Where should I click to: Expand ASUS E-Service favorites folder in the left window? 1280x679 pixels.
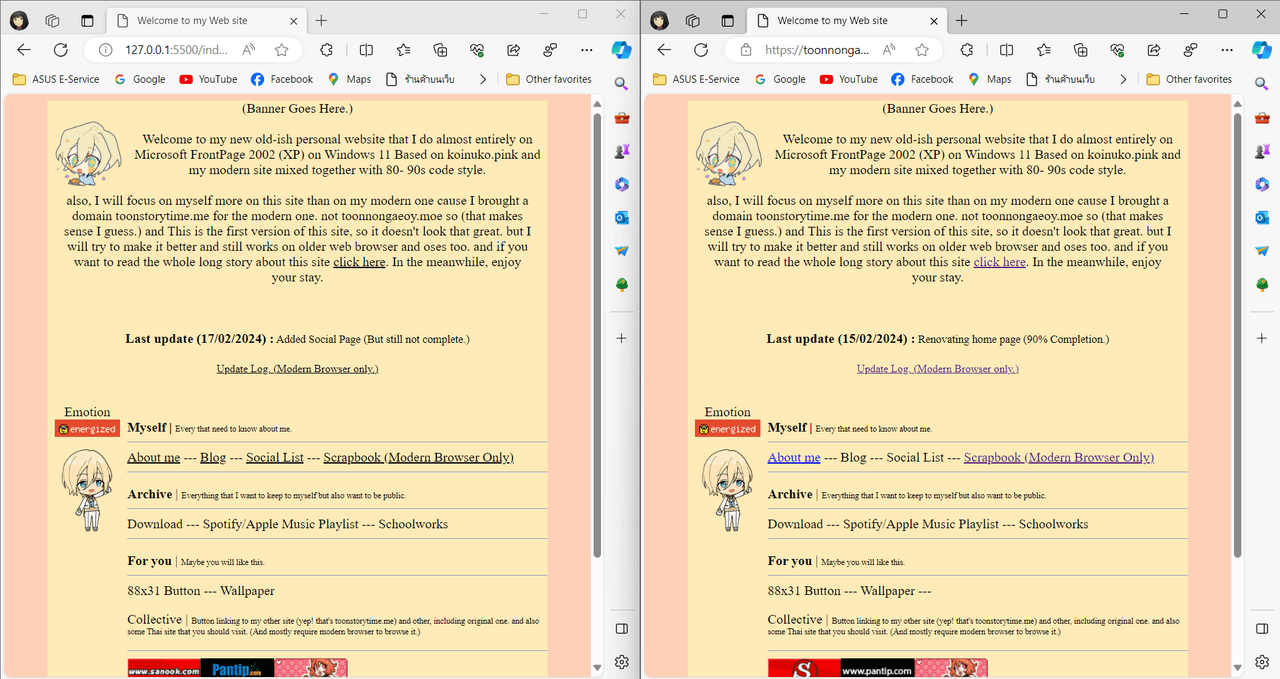(56, 79)
